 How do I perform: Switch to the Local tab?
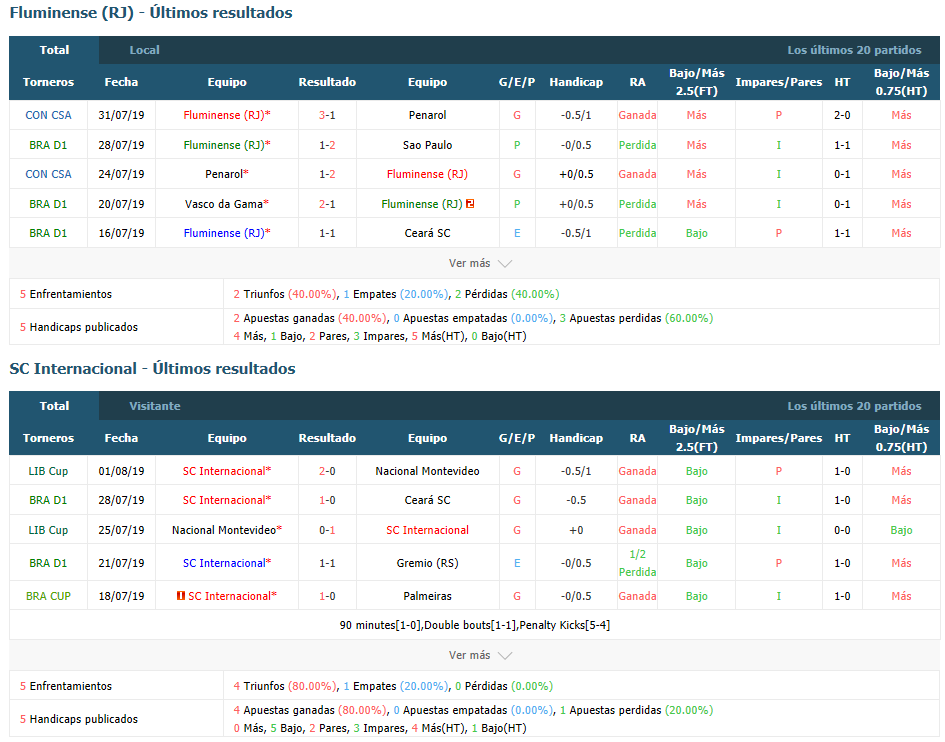pyautogui.click(x=145, y=50)
